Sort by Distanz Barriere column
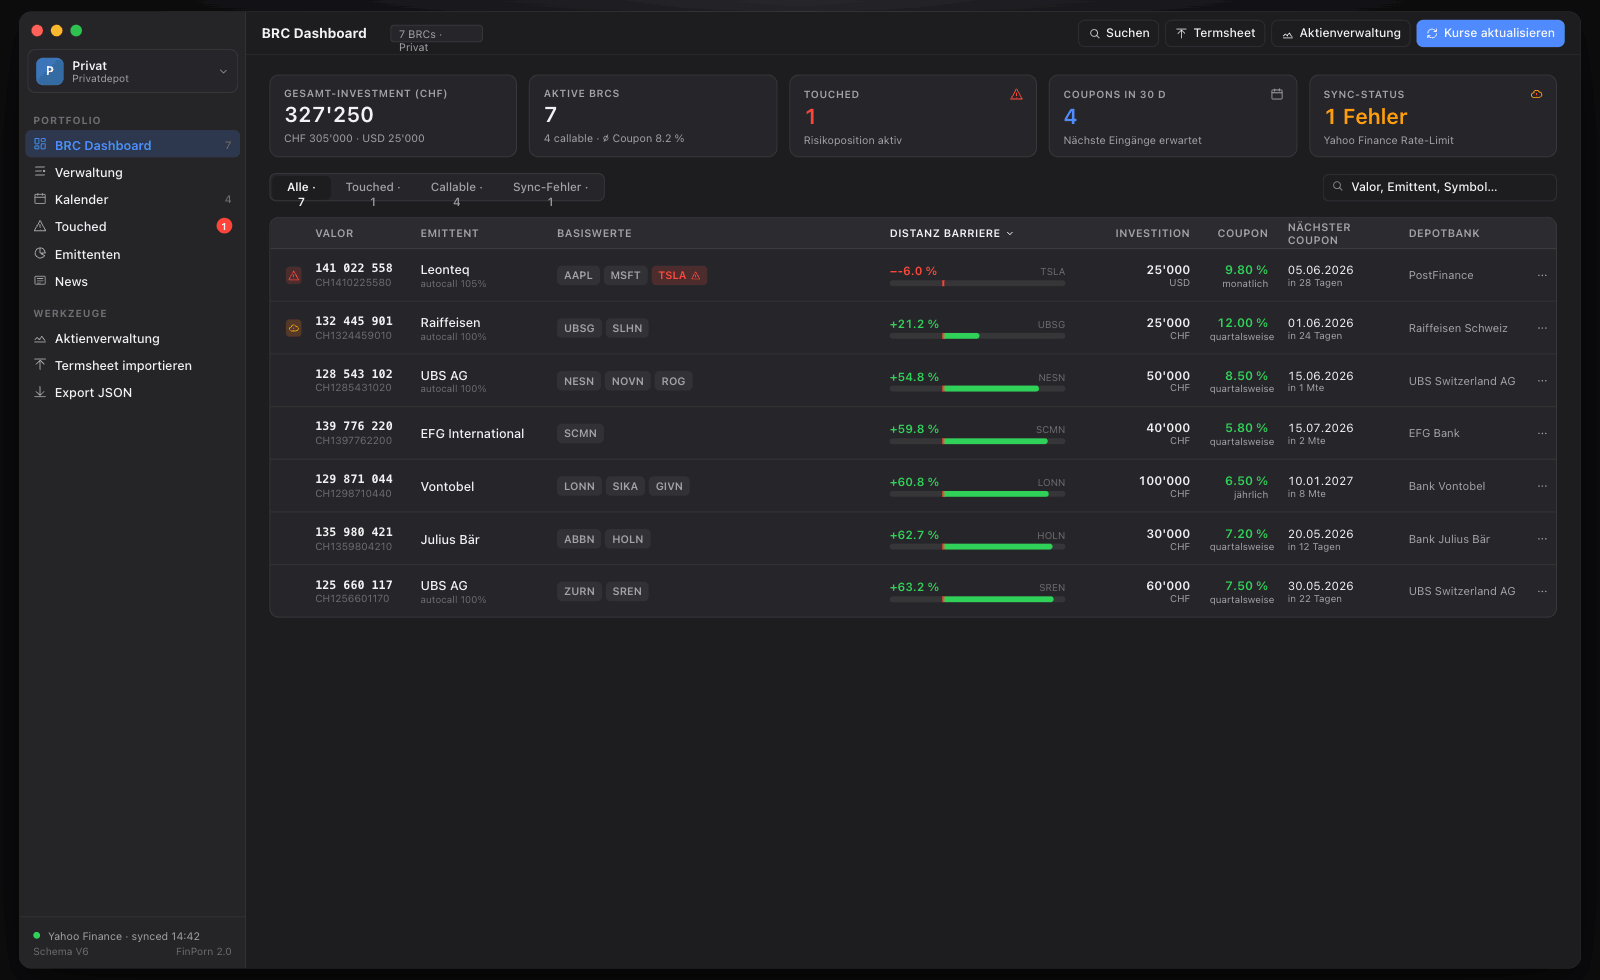Screen dimensions: 1600x980 coord(951,233)
